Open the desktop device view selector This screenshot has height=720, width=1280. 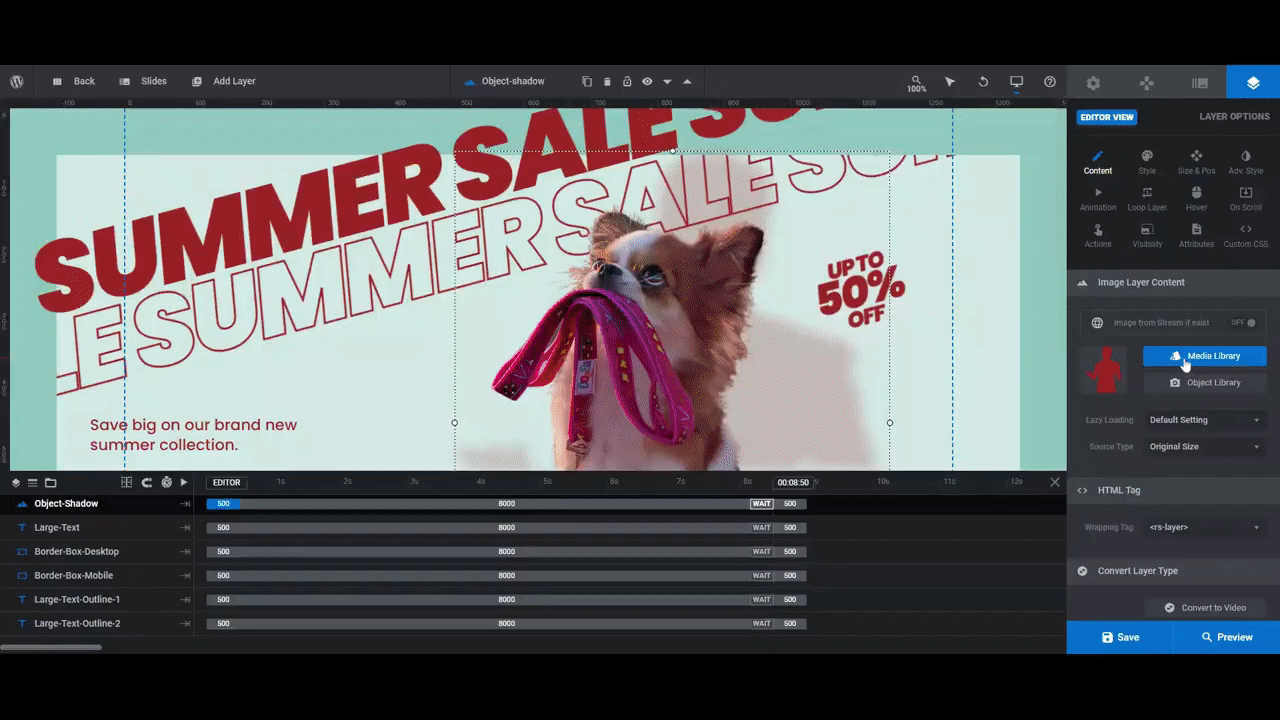point(1016,81)
